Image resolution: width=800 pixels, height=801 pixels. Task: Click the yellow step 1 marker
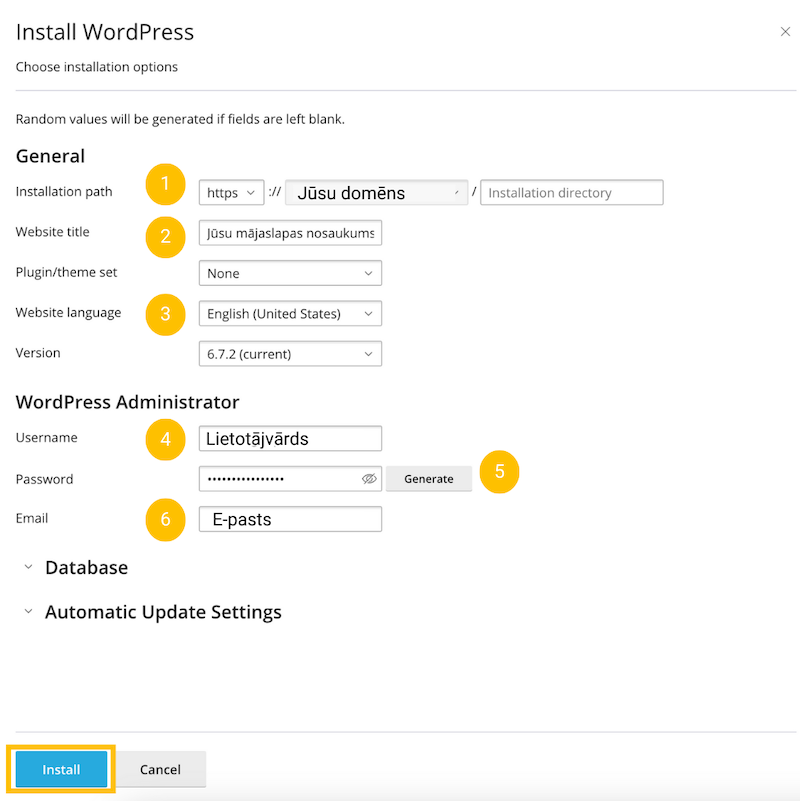pyautogui.click(x=166, y=183)
